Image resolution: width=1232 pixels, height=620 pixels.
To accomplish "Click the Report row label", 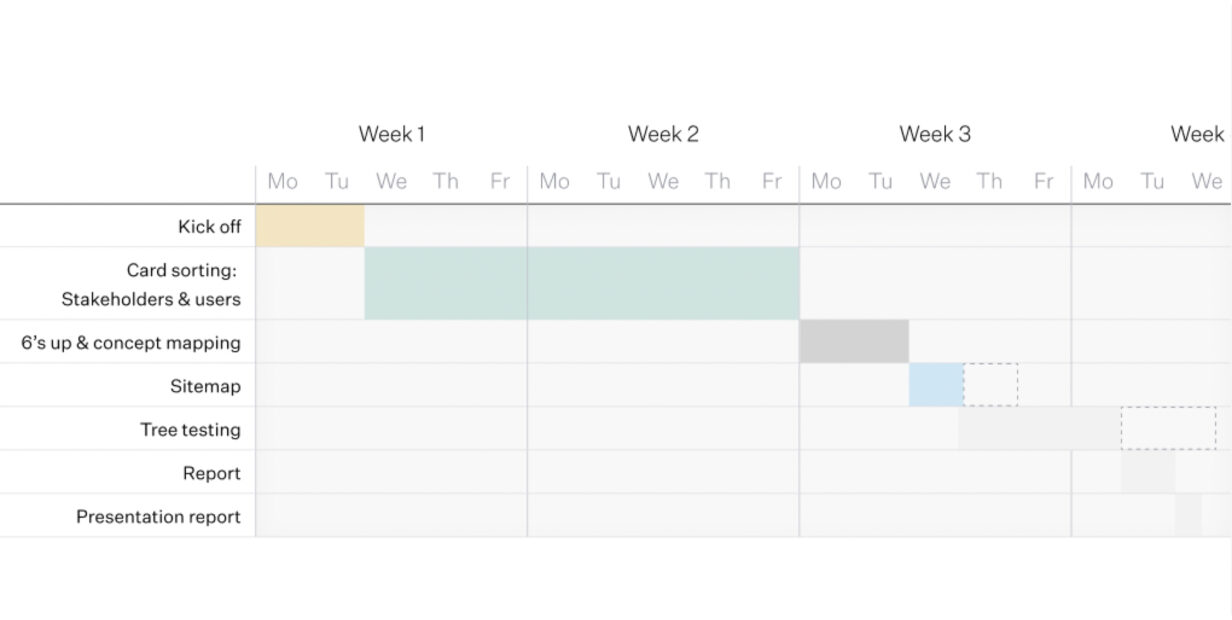I will 211,474.
